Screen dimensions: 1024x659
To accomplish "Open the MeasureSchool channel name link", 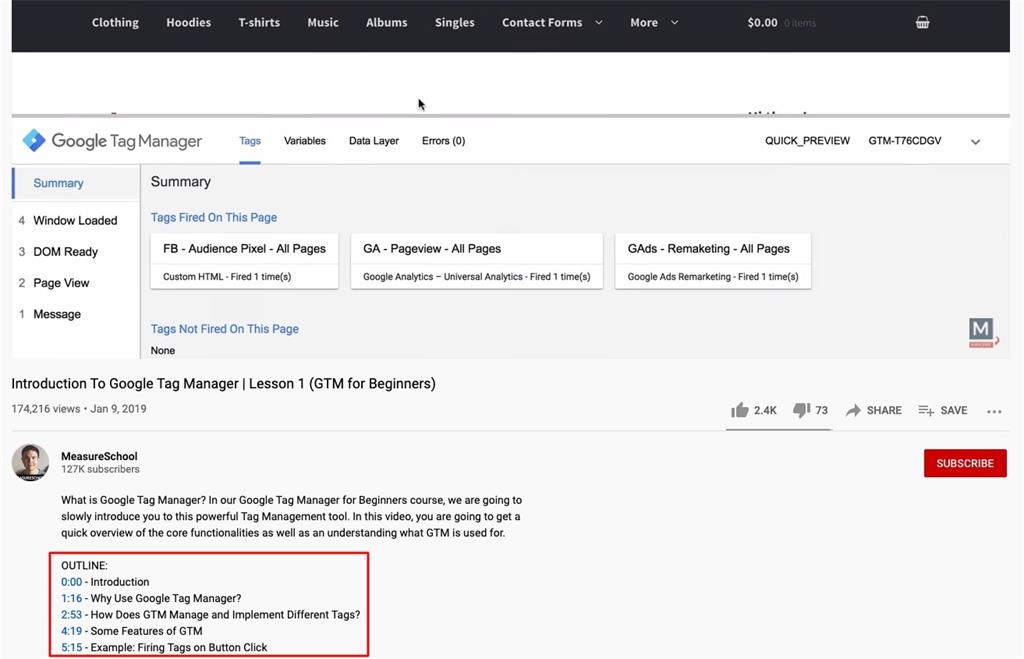I will (99, 456).
